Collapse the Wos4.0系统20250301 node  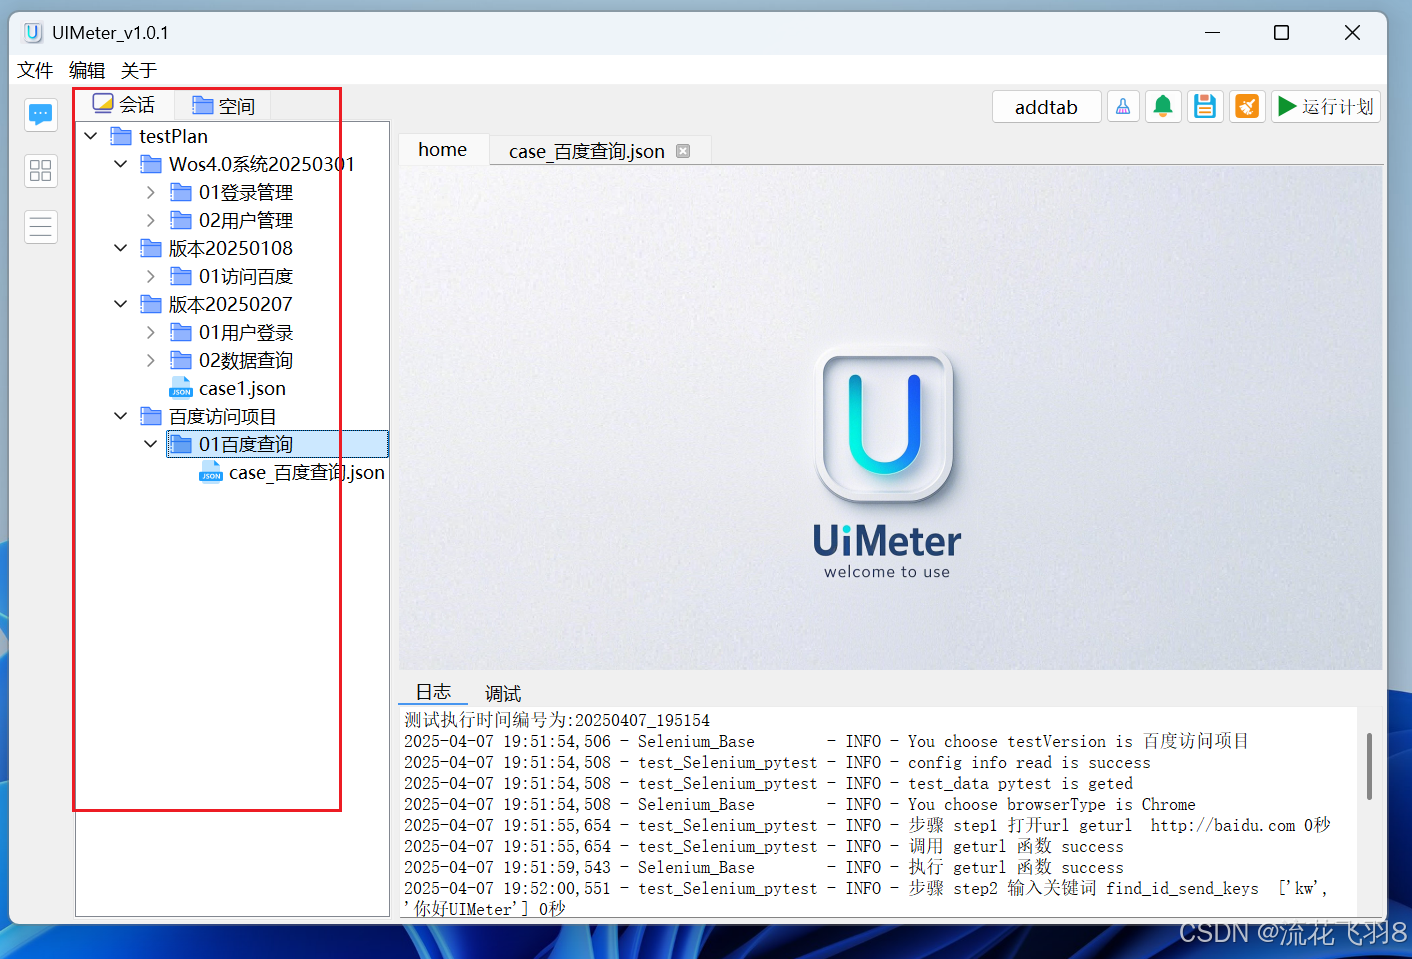click(x=121, y=164)
